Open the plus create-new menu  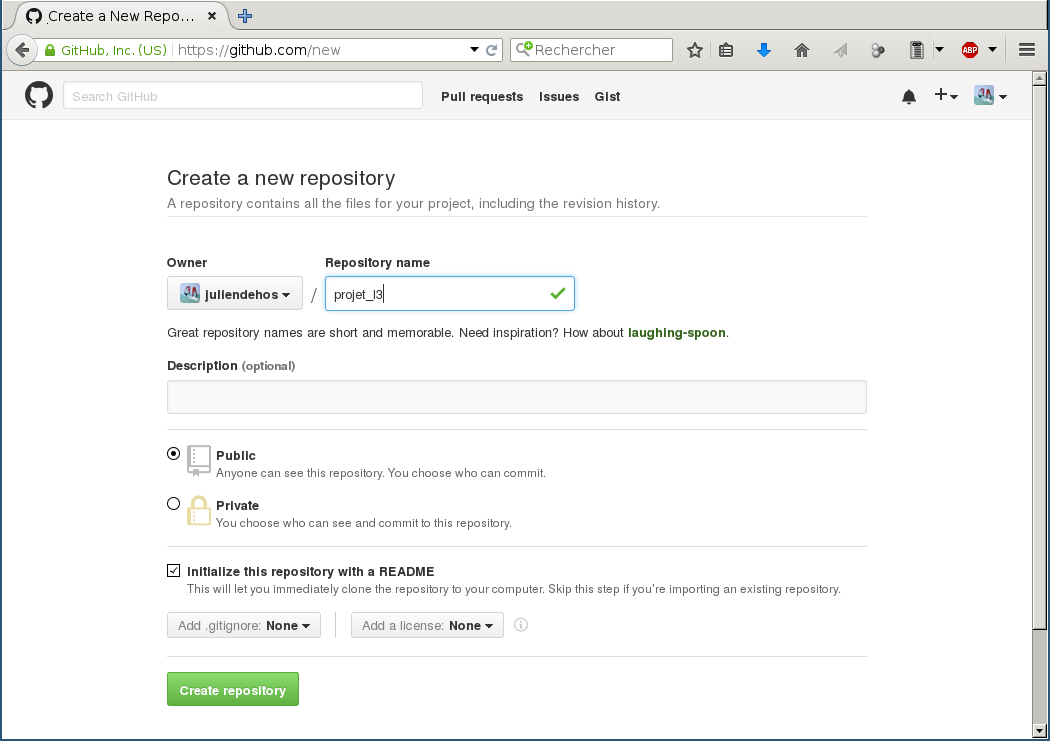click(946, 96)
